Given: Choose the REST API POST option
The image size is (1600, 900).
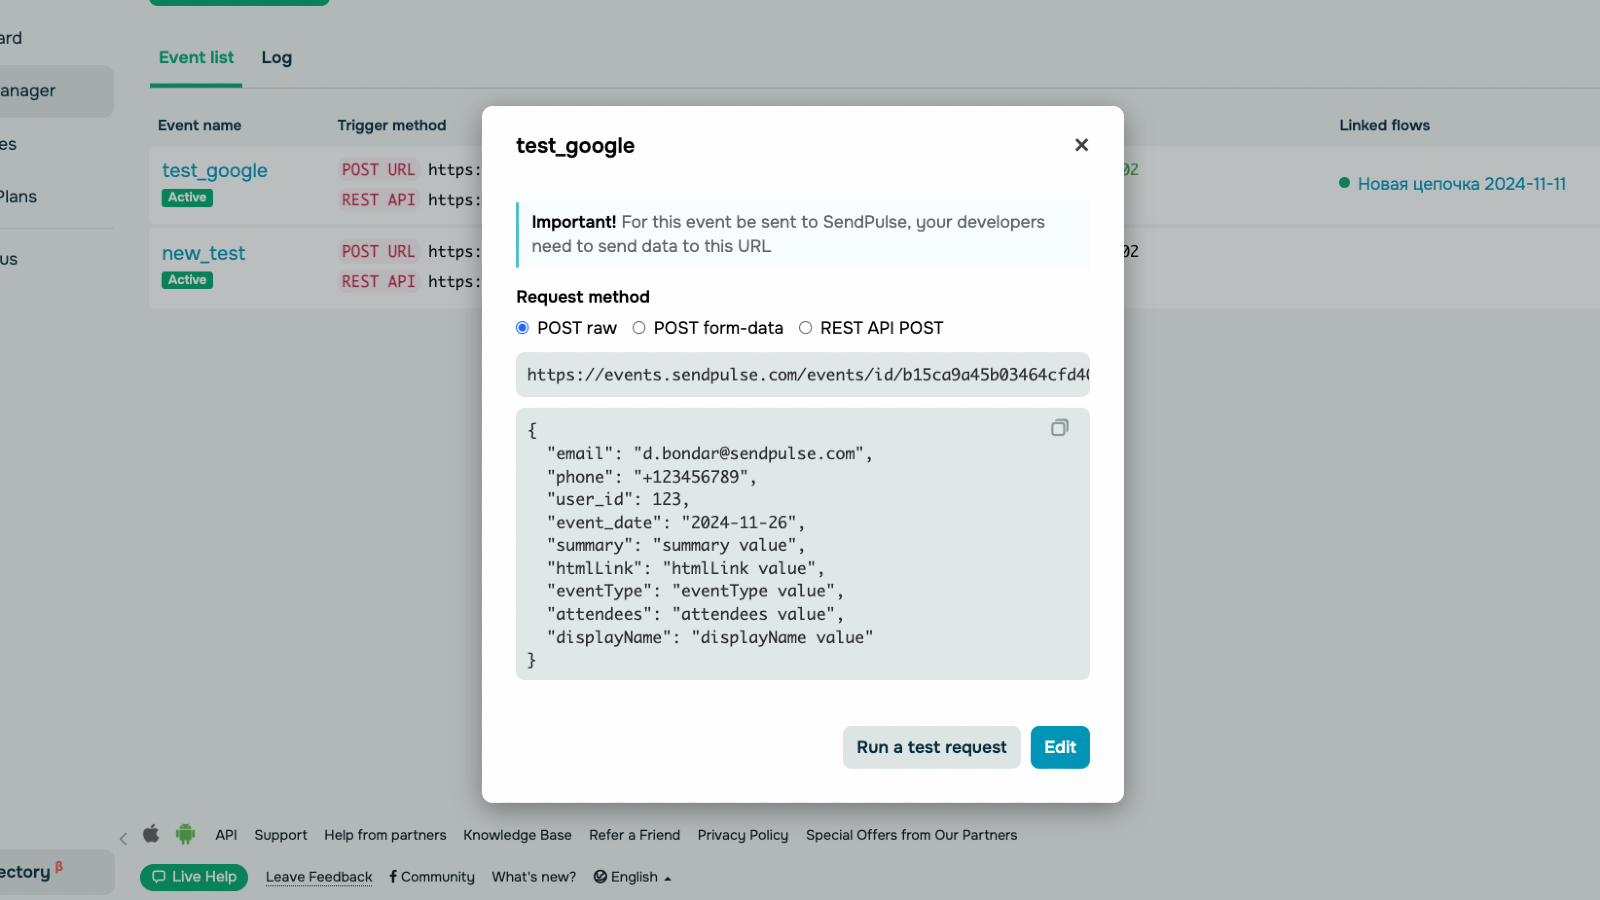Looking at the screenshot, I should (x=805, y=328).
